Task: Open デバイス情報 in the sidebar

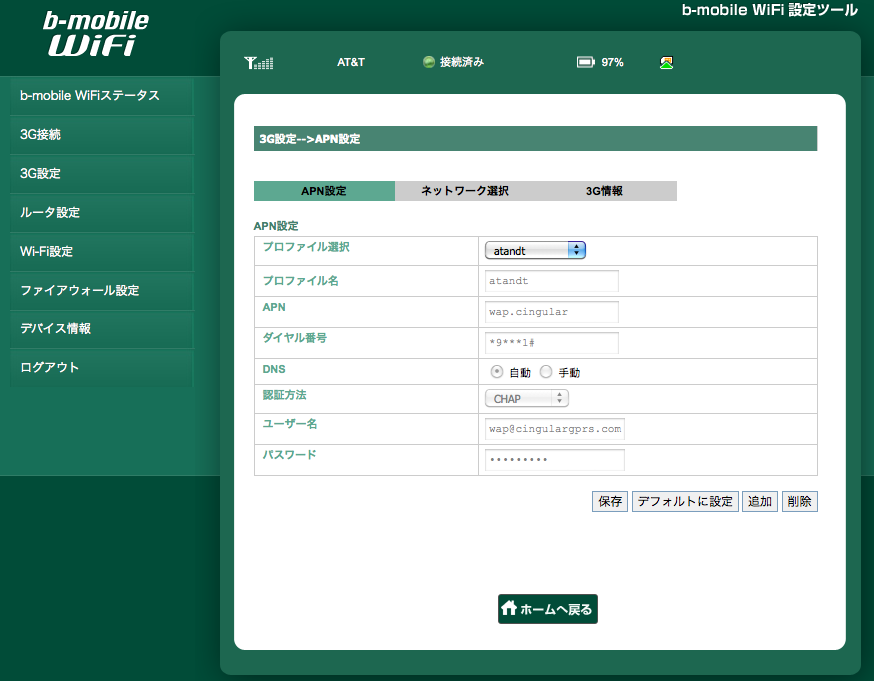Action: click(x=102, y=329)
